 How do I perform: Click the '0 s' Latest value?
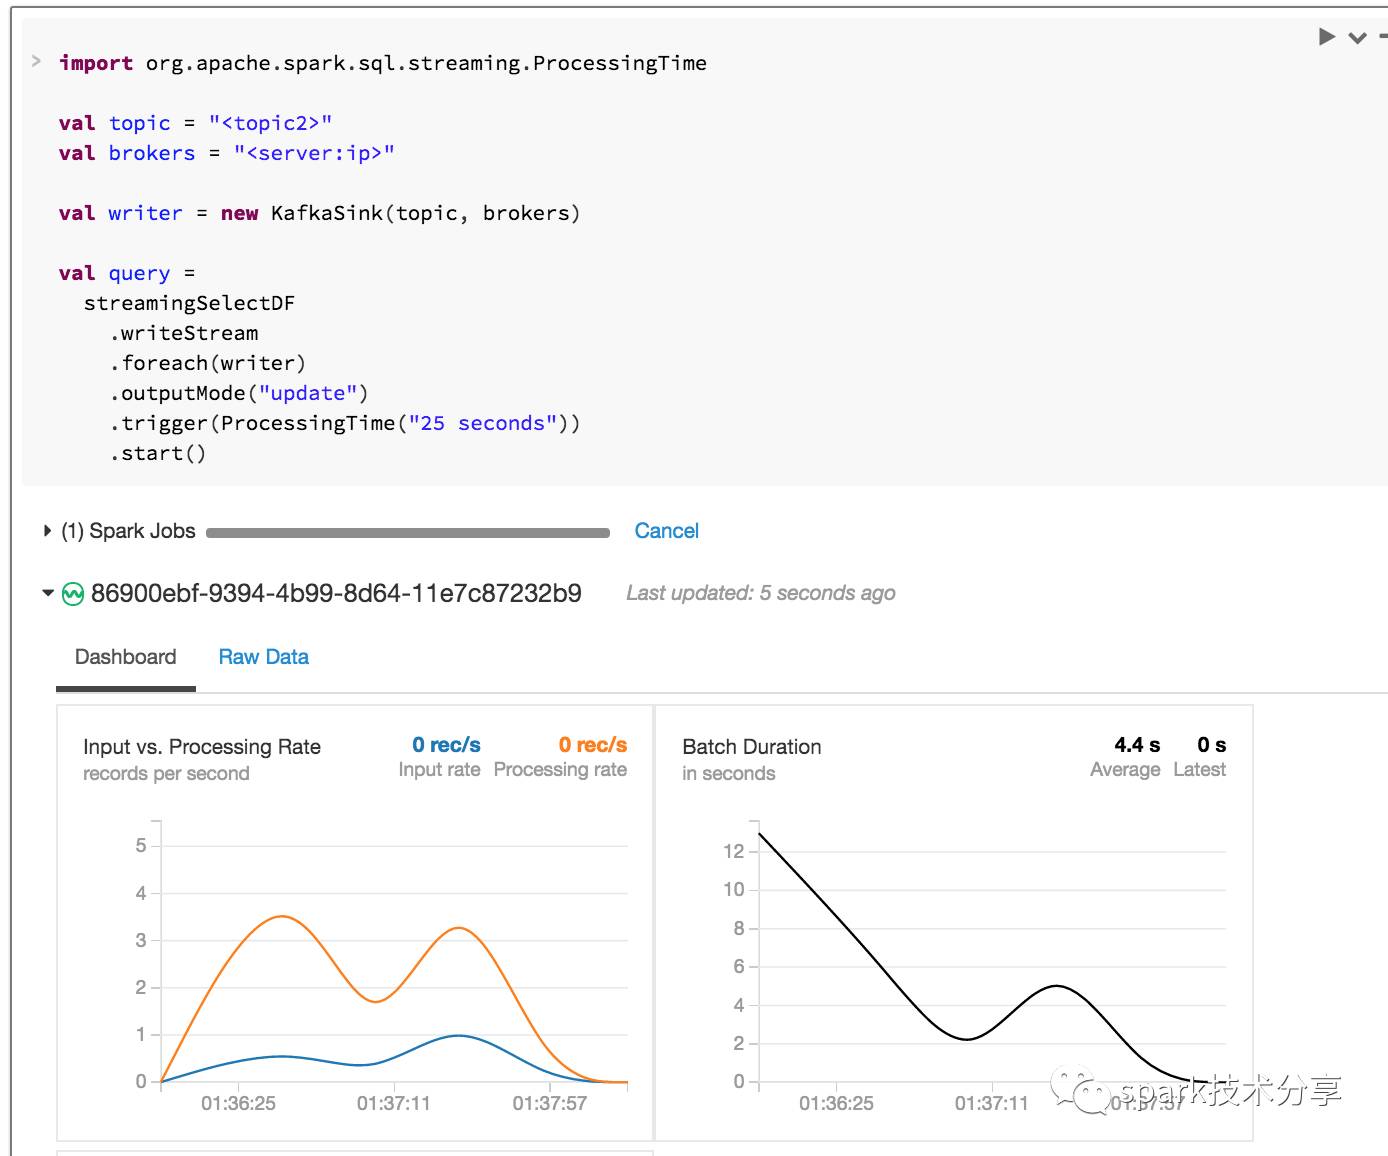(x=1211, y=745)
